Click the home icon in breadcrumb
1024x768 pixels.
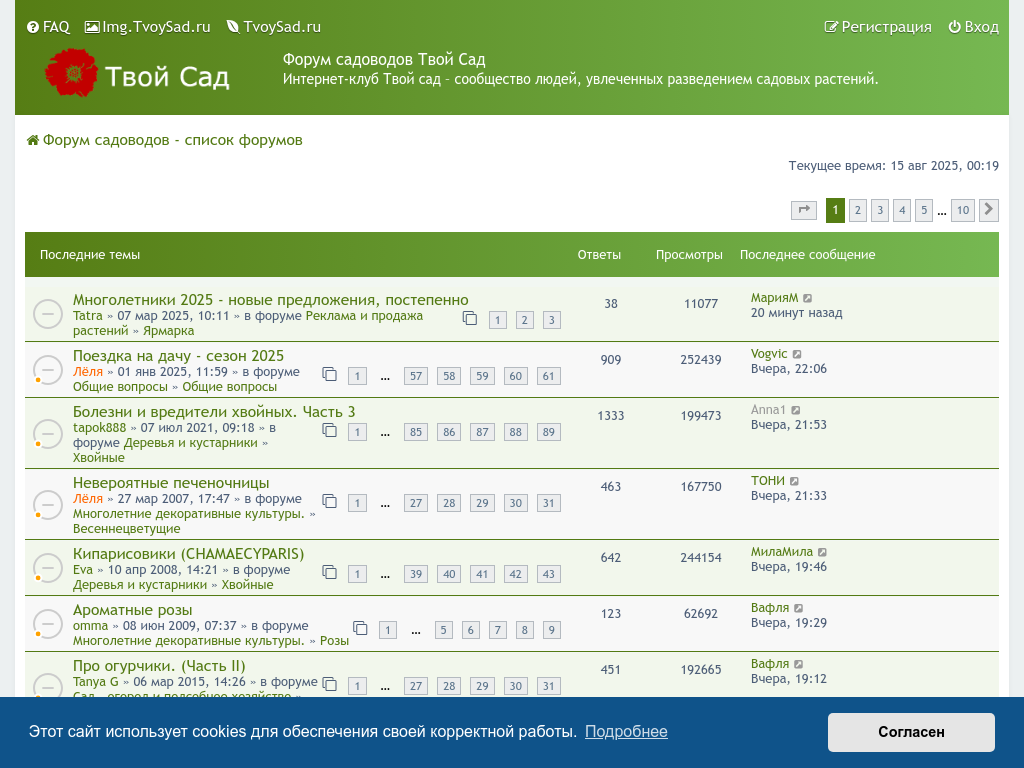point(32,140)
